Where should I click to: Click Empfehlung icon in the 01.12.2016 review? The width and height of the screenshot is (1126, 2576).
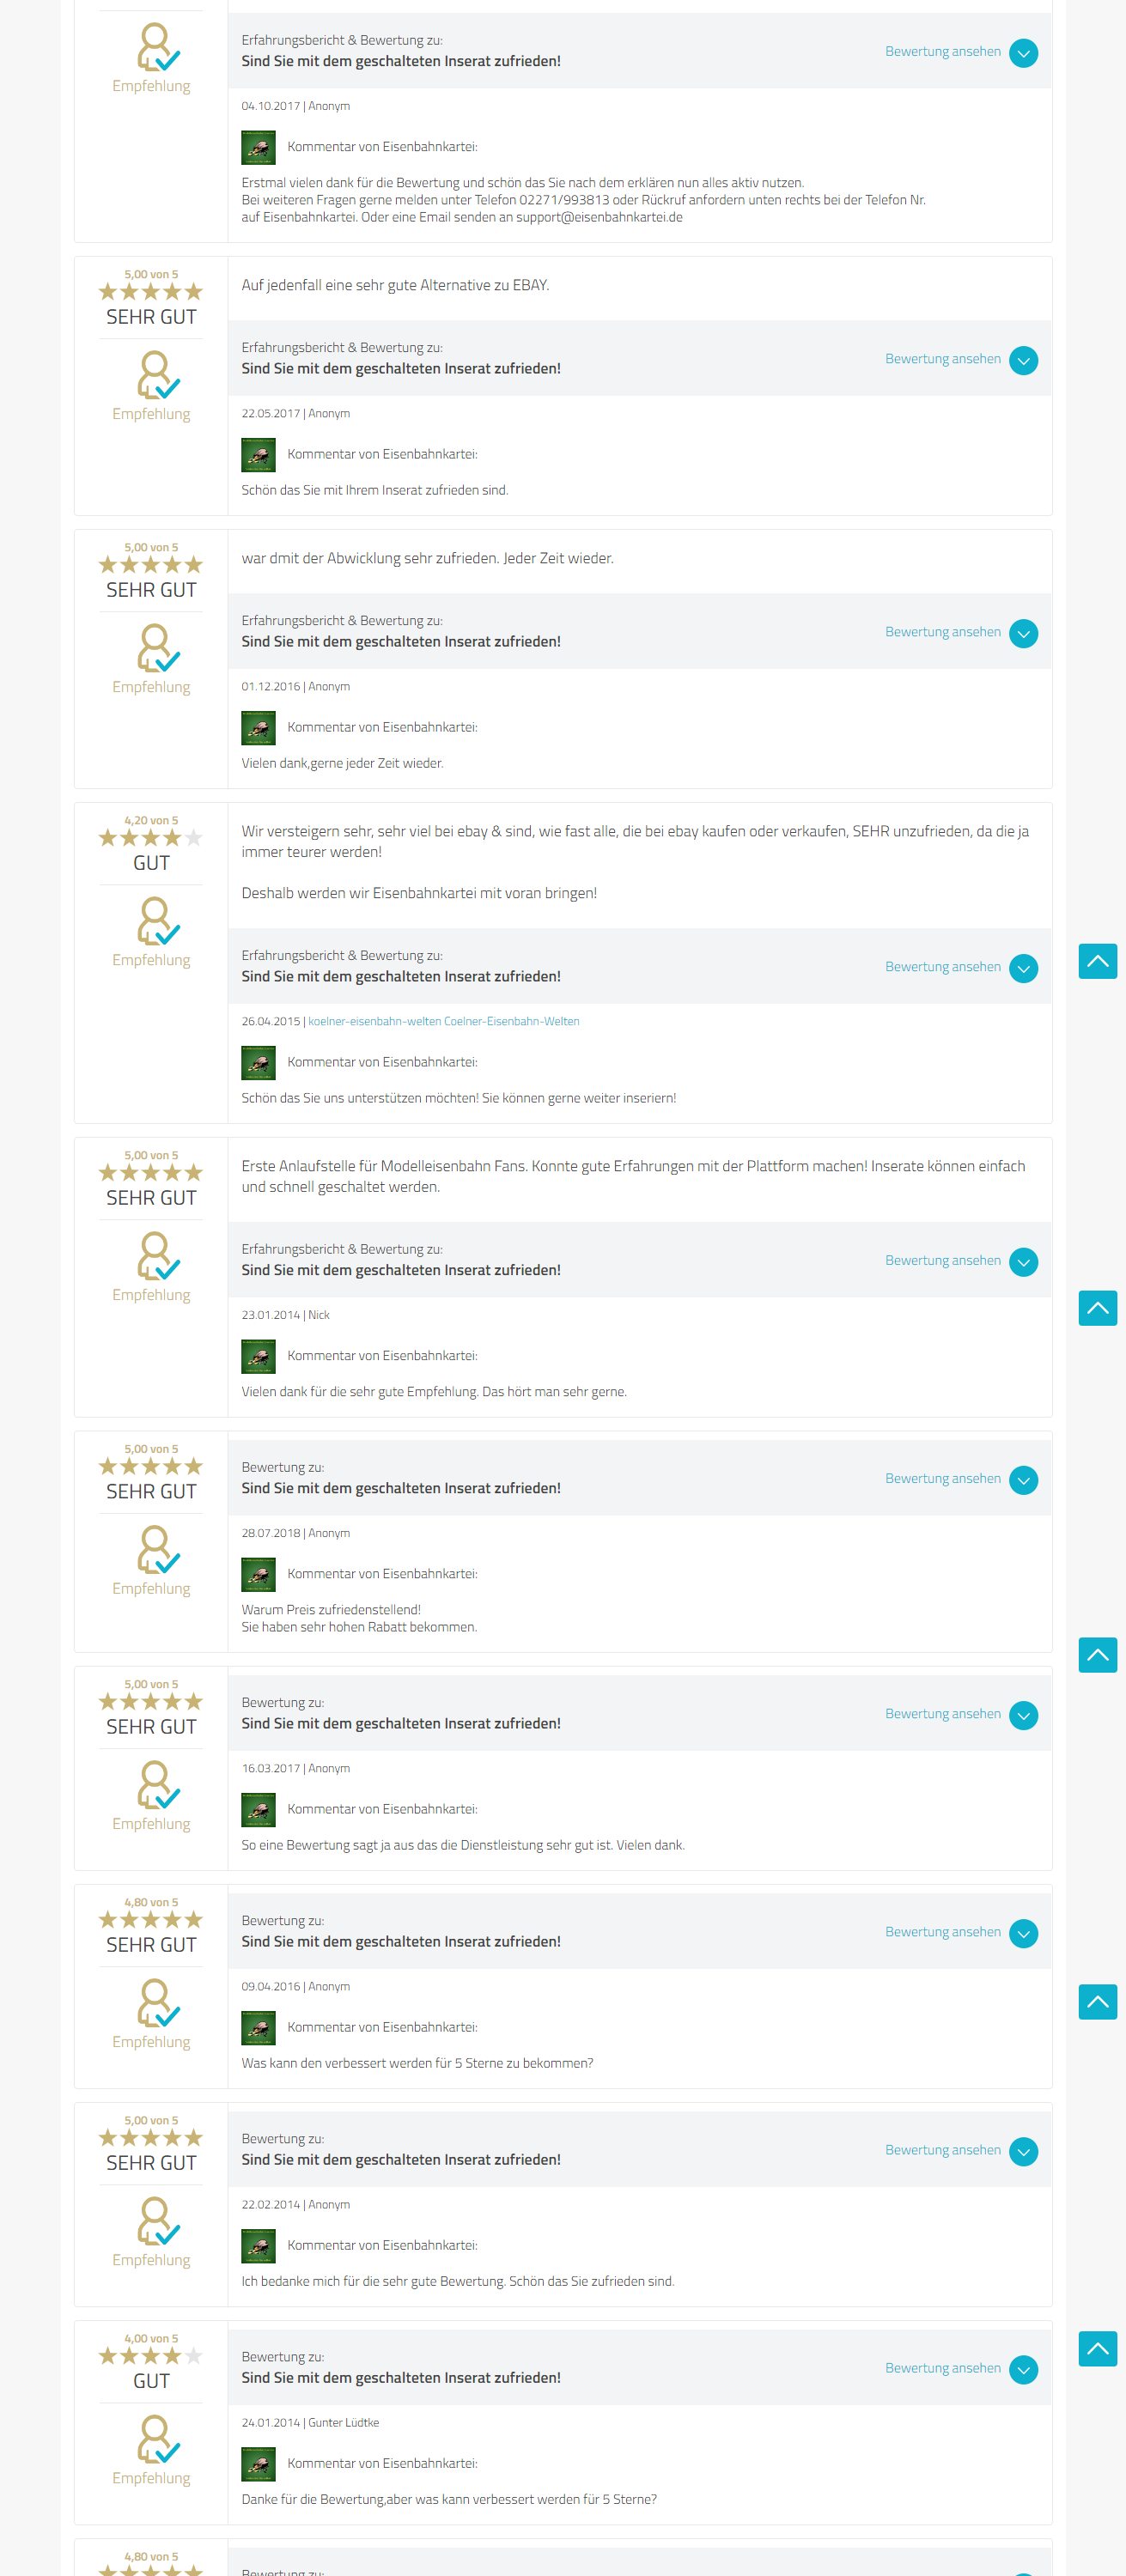pos(157,648)
